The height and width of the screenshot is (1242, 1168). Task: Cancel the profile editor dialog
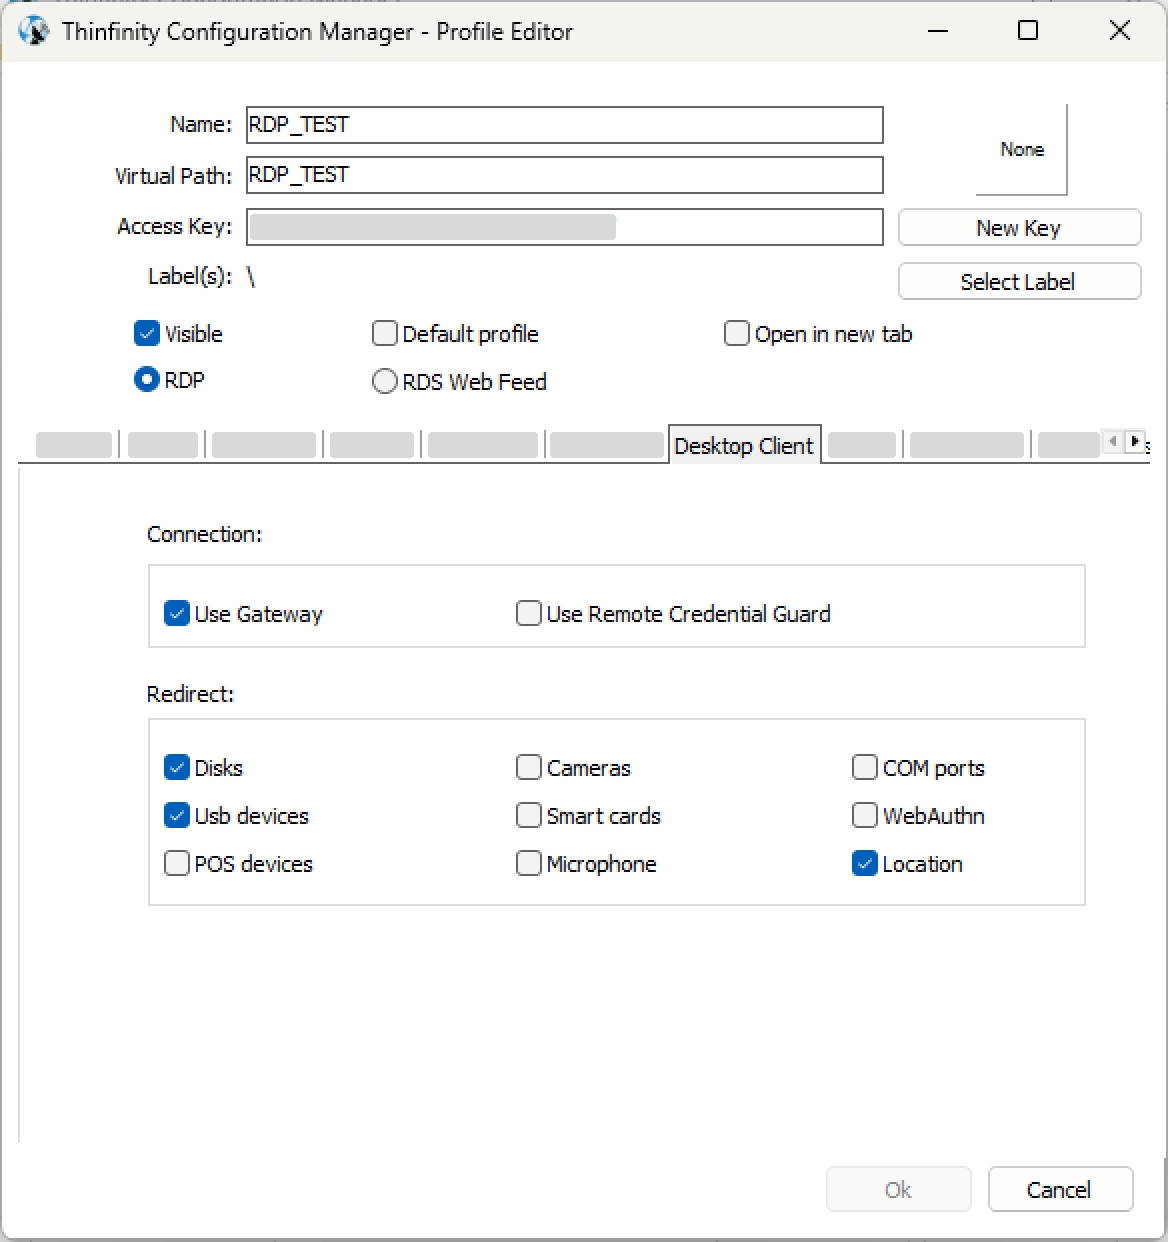(x=1059, y=1190)
